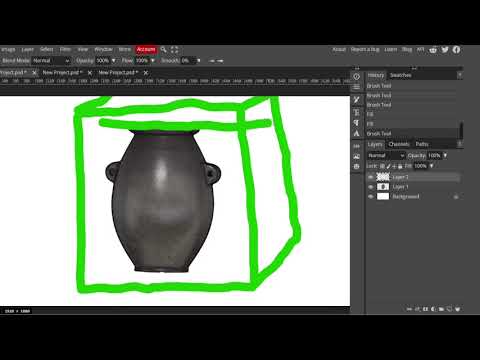Switch to the Paths tab
The height and width of the screenshot is (360, 480).
tap(422, 144)
